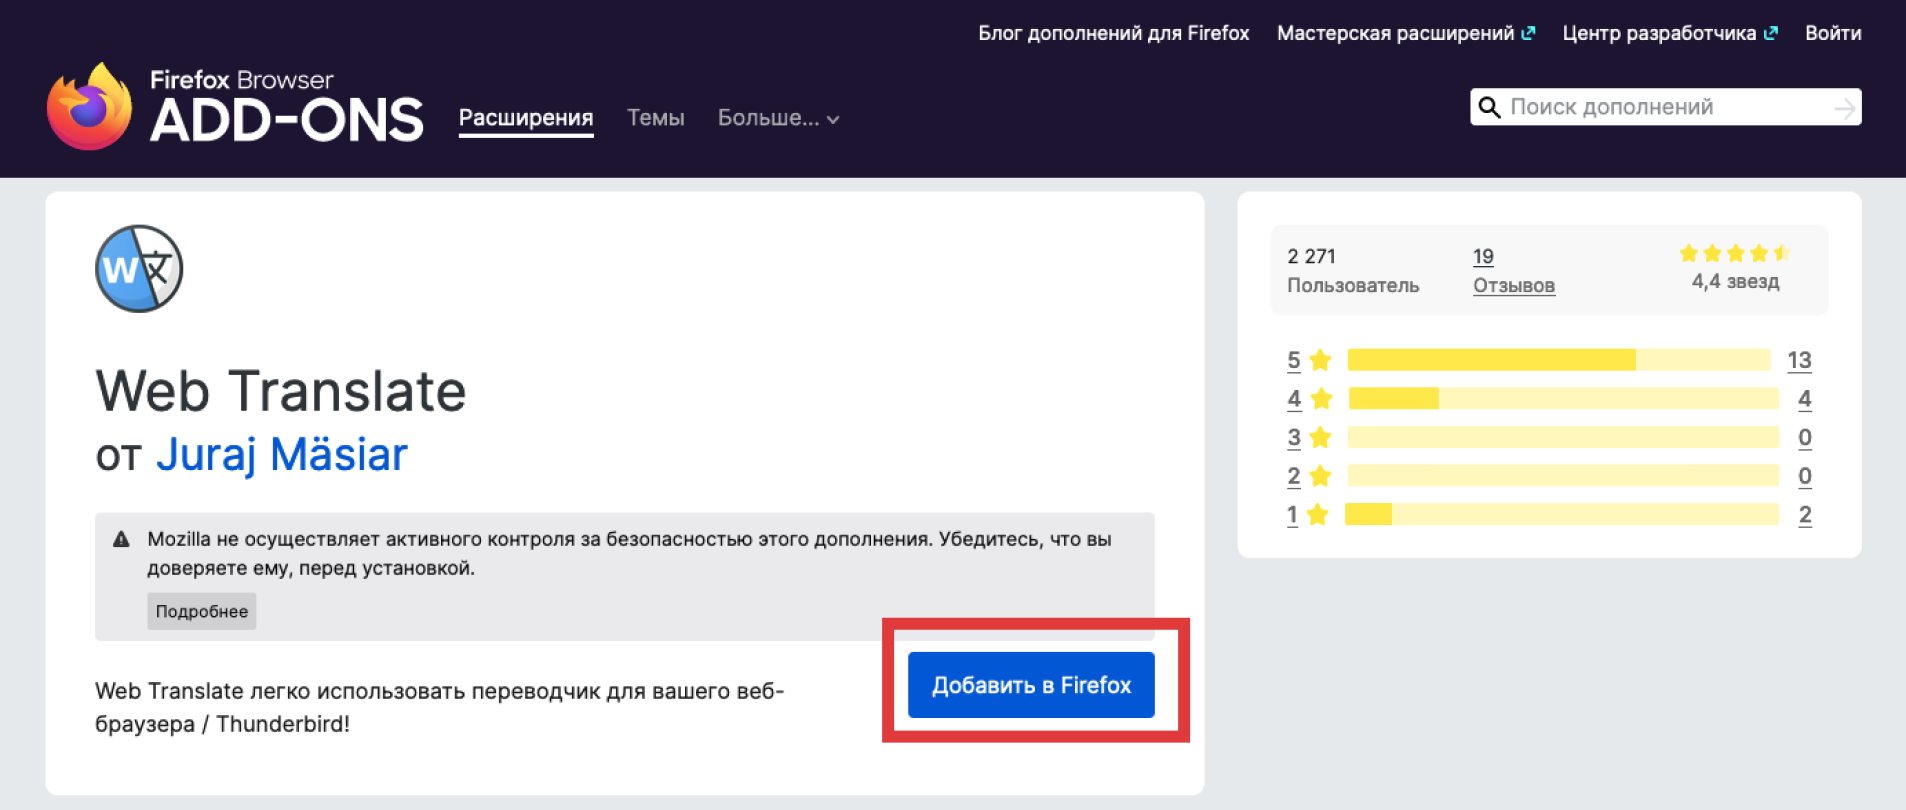Viewport: 1906px width, 810px height.
Task: Open the 0 three-star reviews count
Action: [x=1805, y=437]
